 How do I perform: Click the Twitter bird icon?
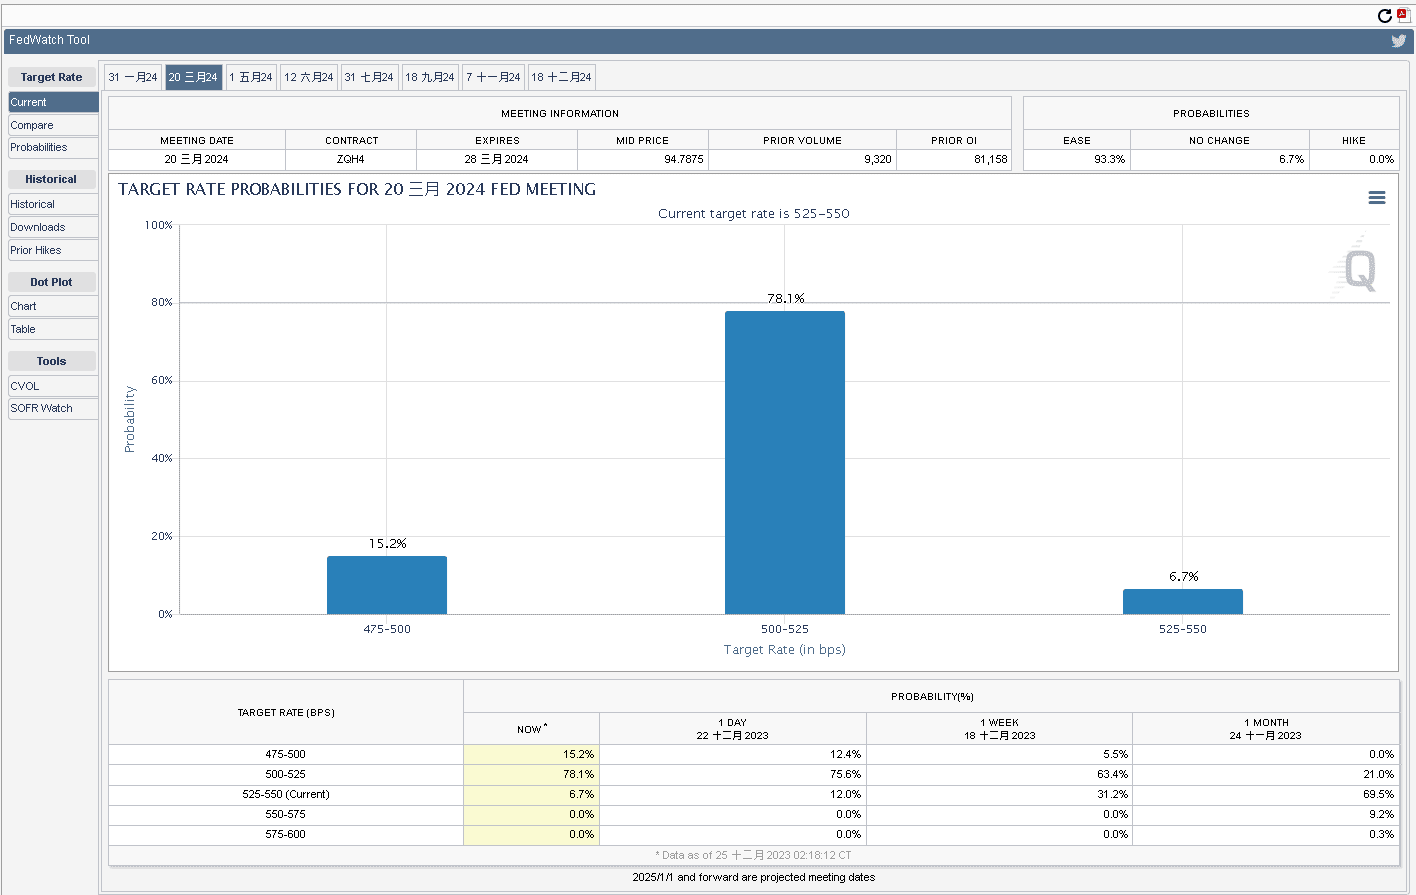click(x=1398, y=41)
